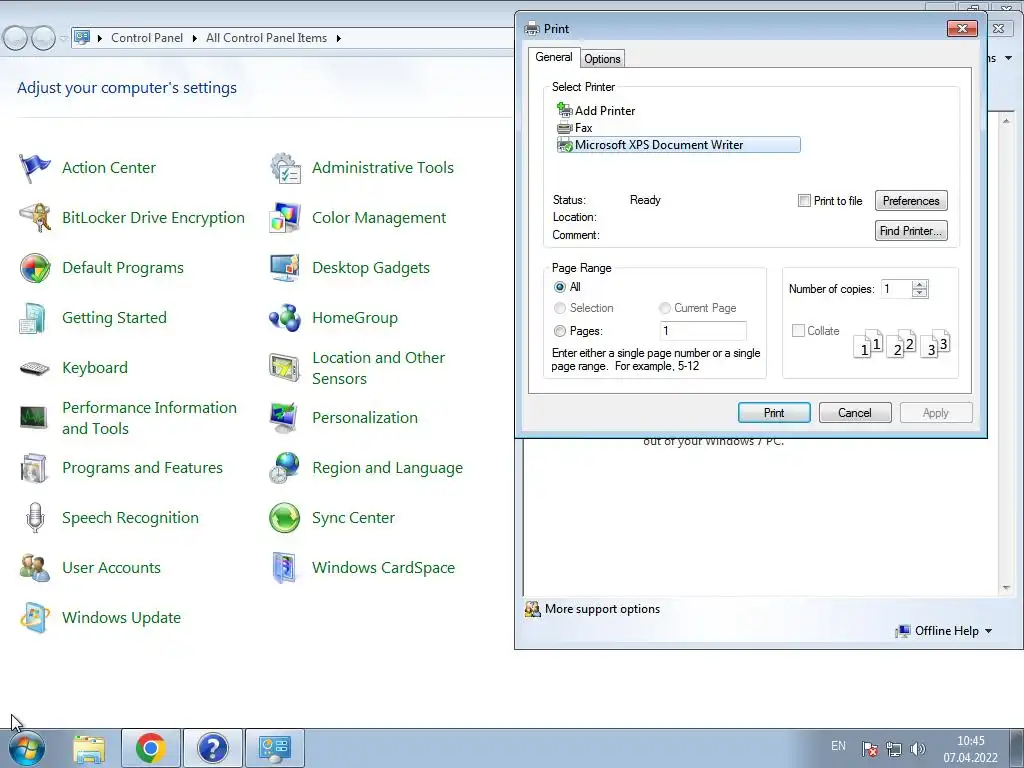Open the Administrative Tools icon

(x=285, y=168)
